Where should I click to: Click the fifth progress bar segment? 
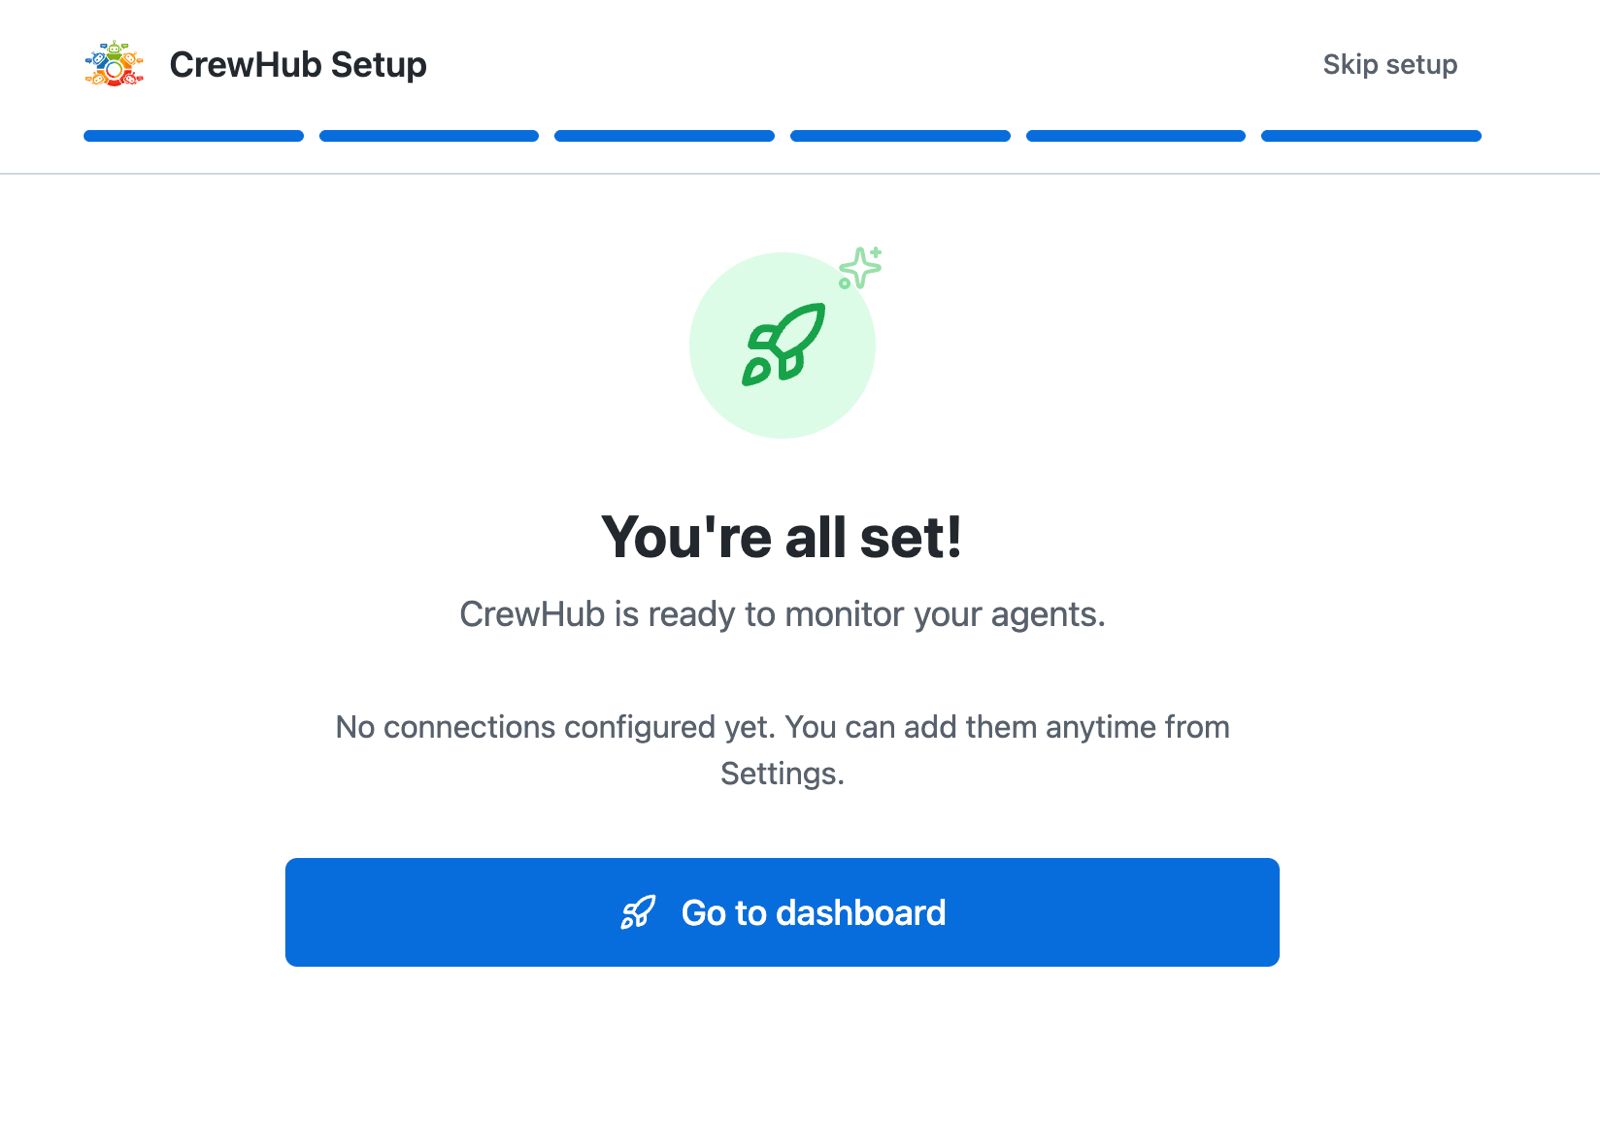1134,135
